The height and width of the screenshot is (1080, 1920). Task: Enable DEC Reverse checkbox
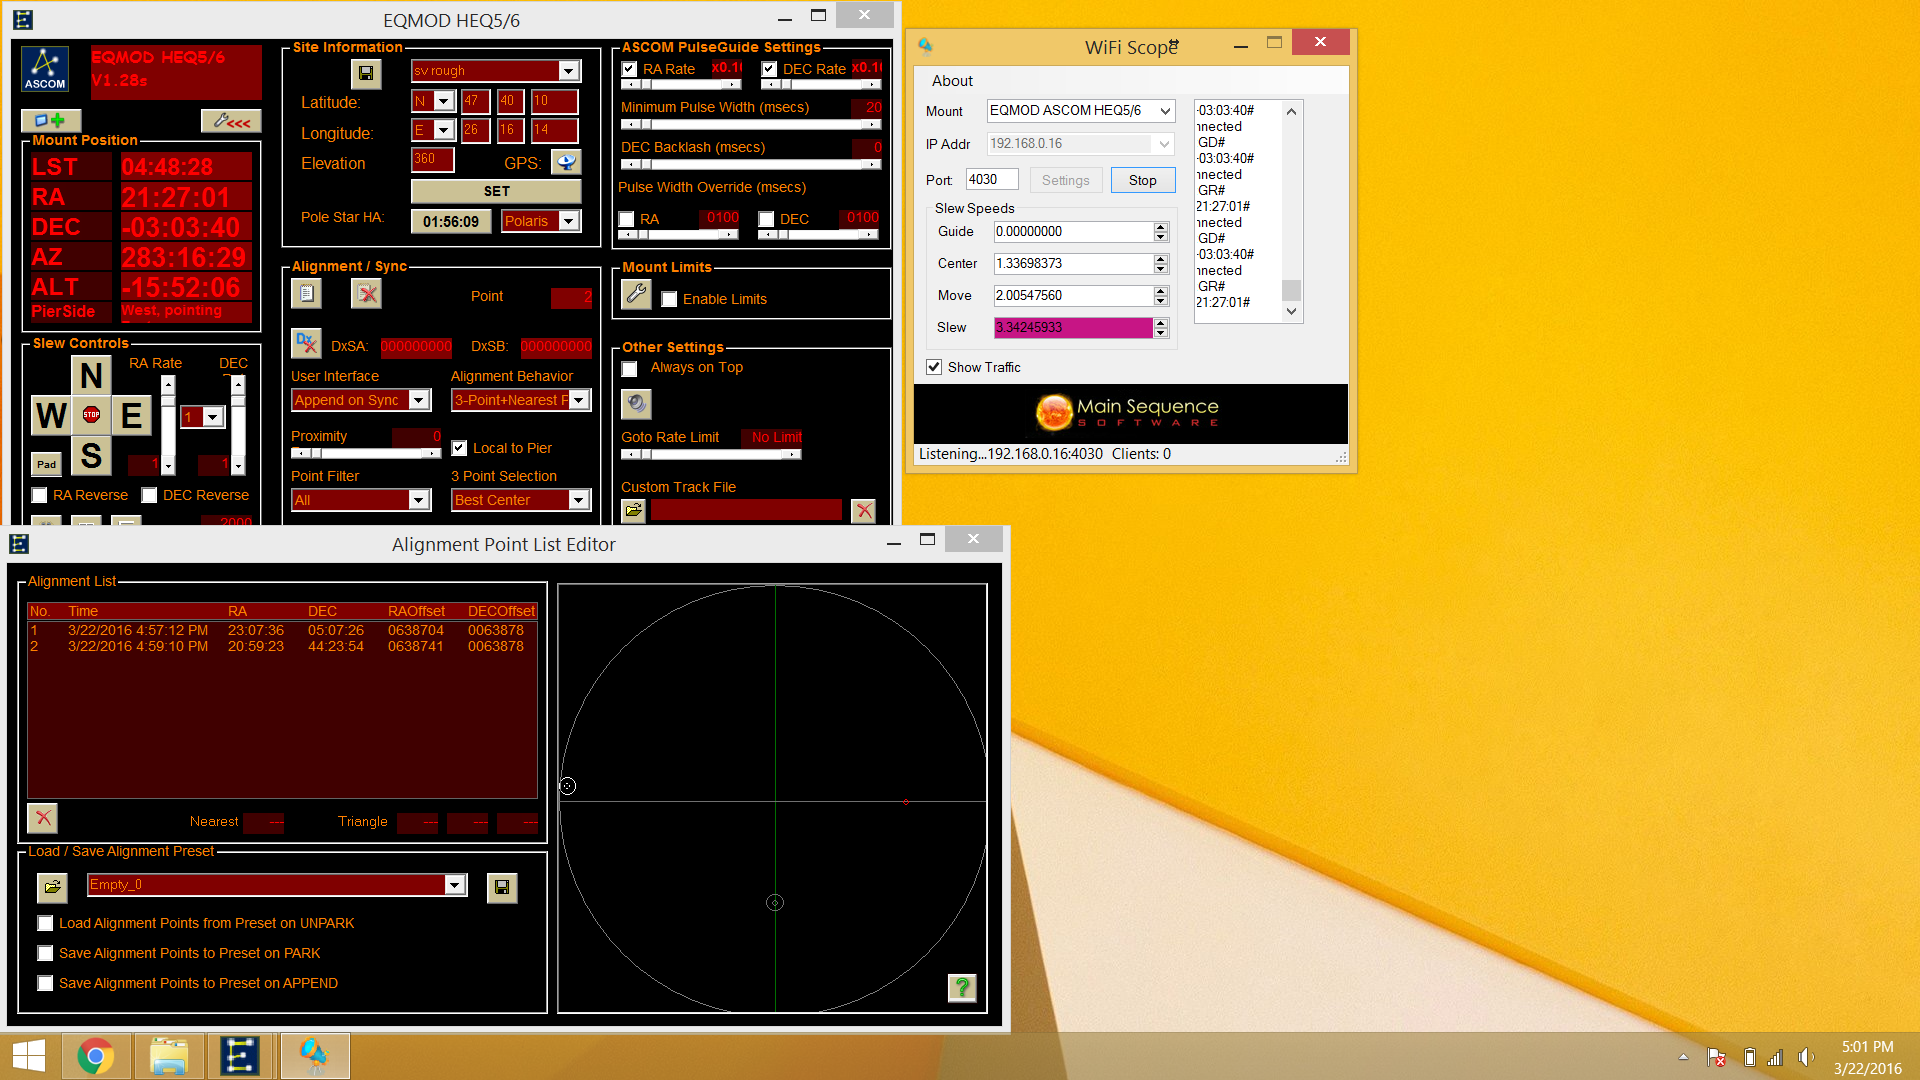(149, 495)
